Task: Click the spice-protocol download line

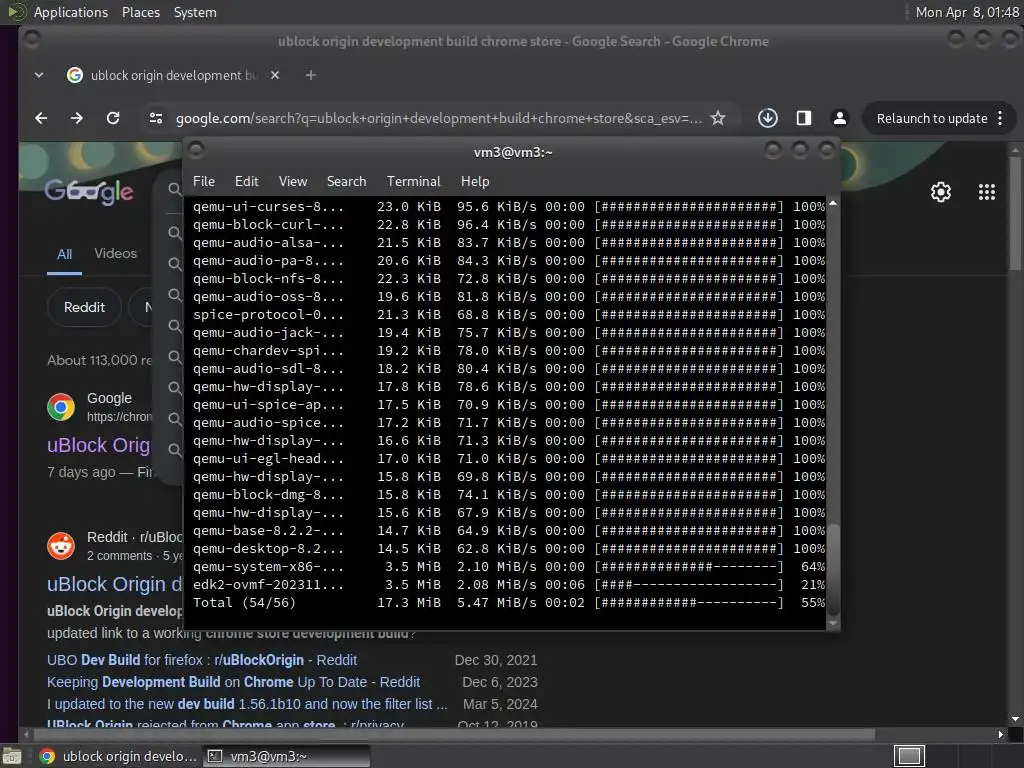Action: 509,315
